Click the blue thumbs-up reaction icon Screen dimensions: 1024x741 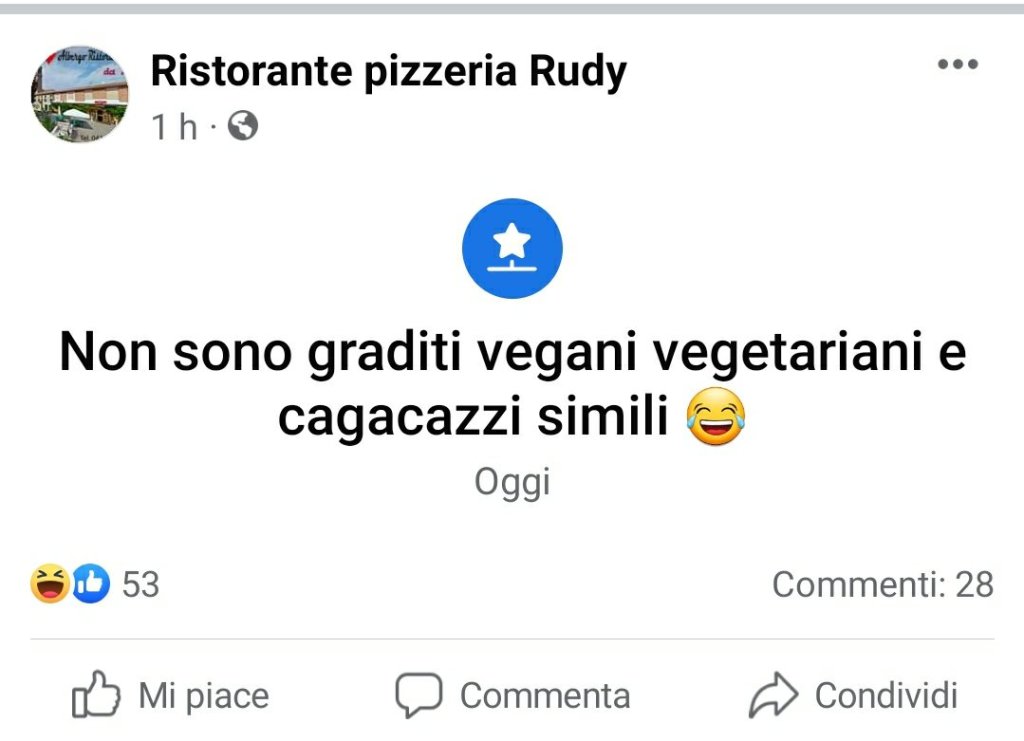click(90, 584)
